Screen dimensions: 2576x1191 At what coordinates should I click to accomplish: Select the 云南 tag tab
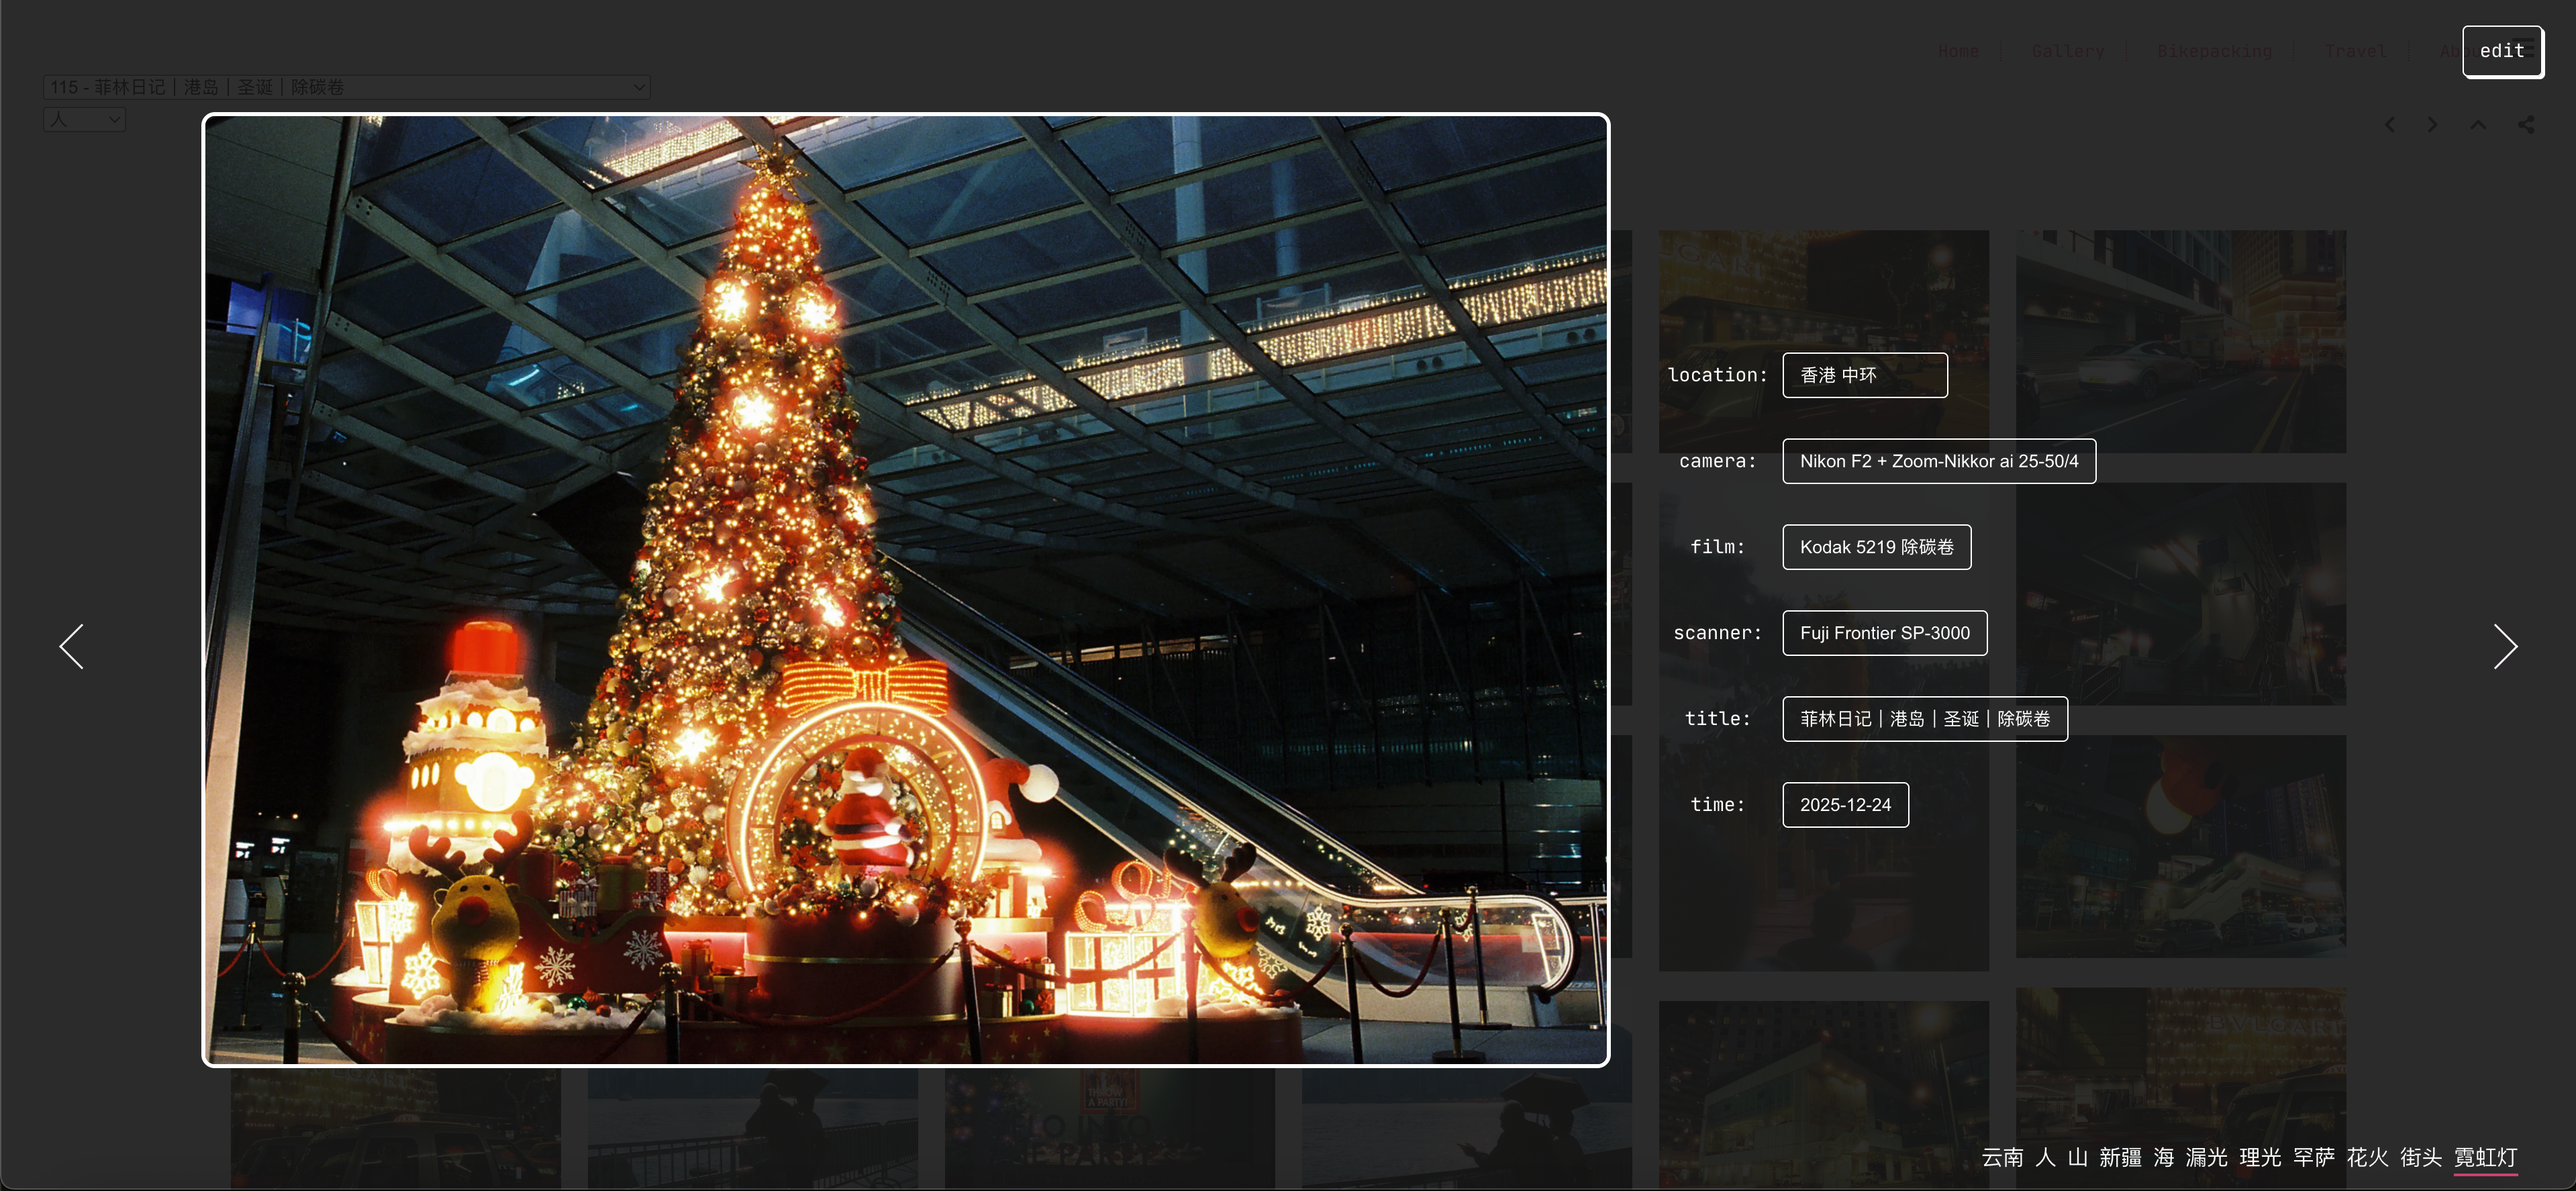pos(2002,1157)
